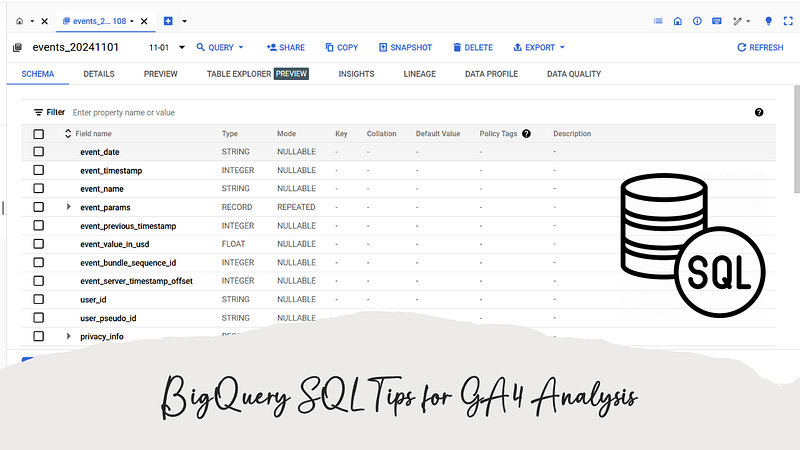800x450 pixels.
Task: Click the REPEATED mode cell
Action: click(296, 207)
